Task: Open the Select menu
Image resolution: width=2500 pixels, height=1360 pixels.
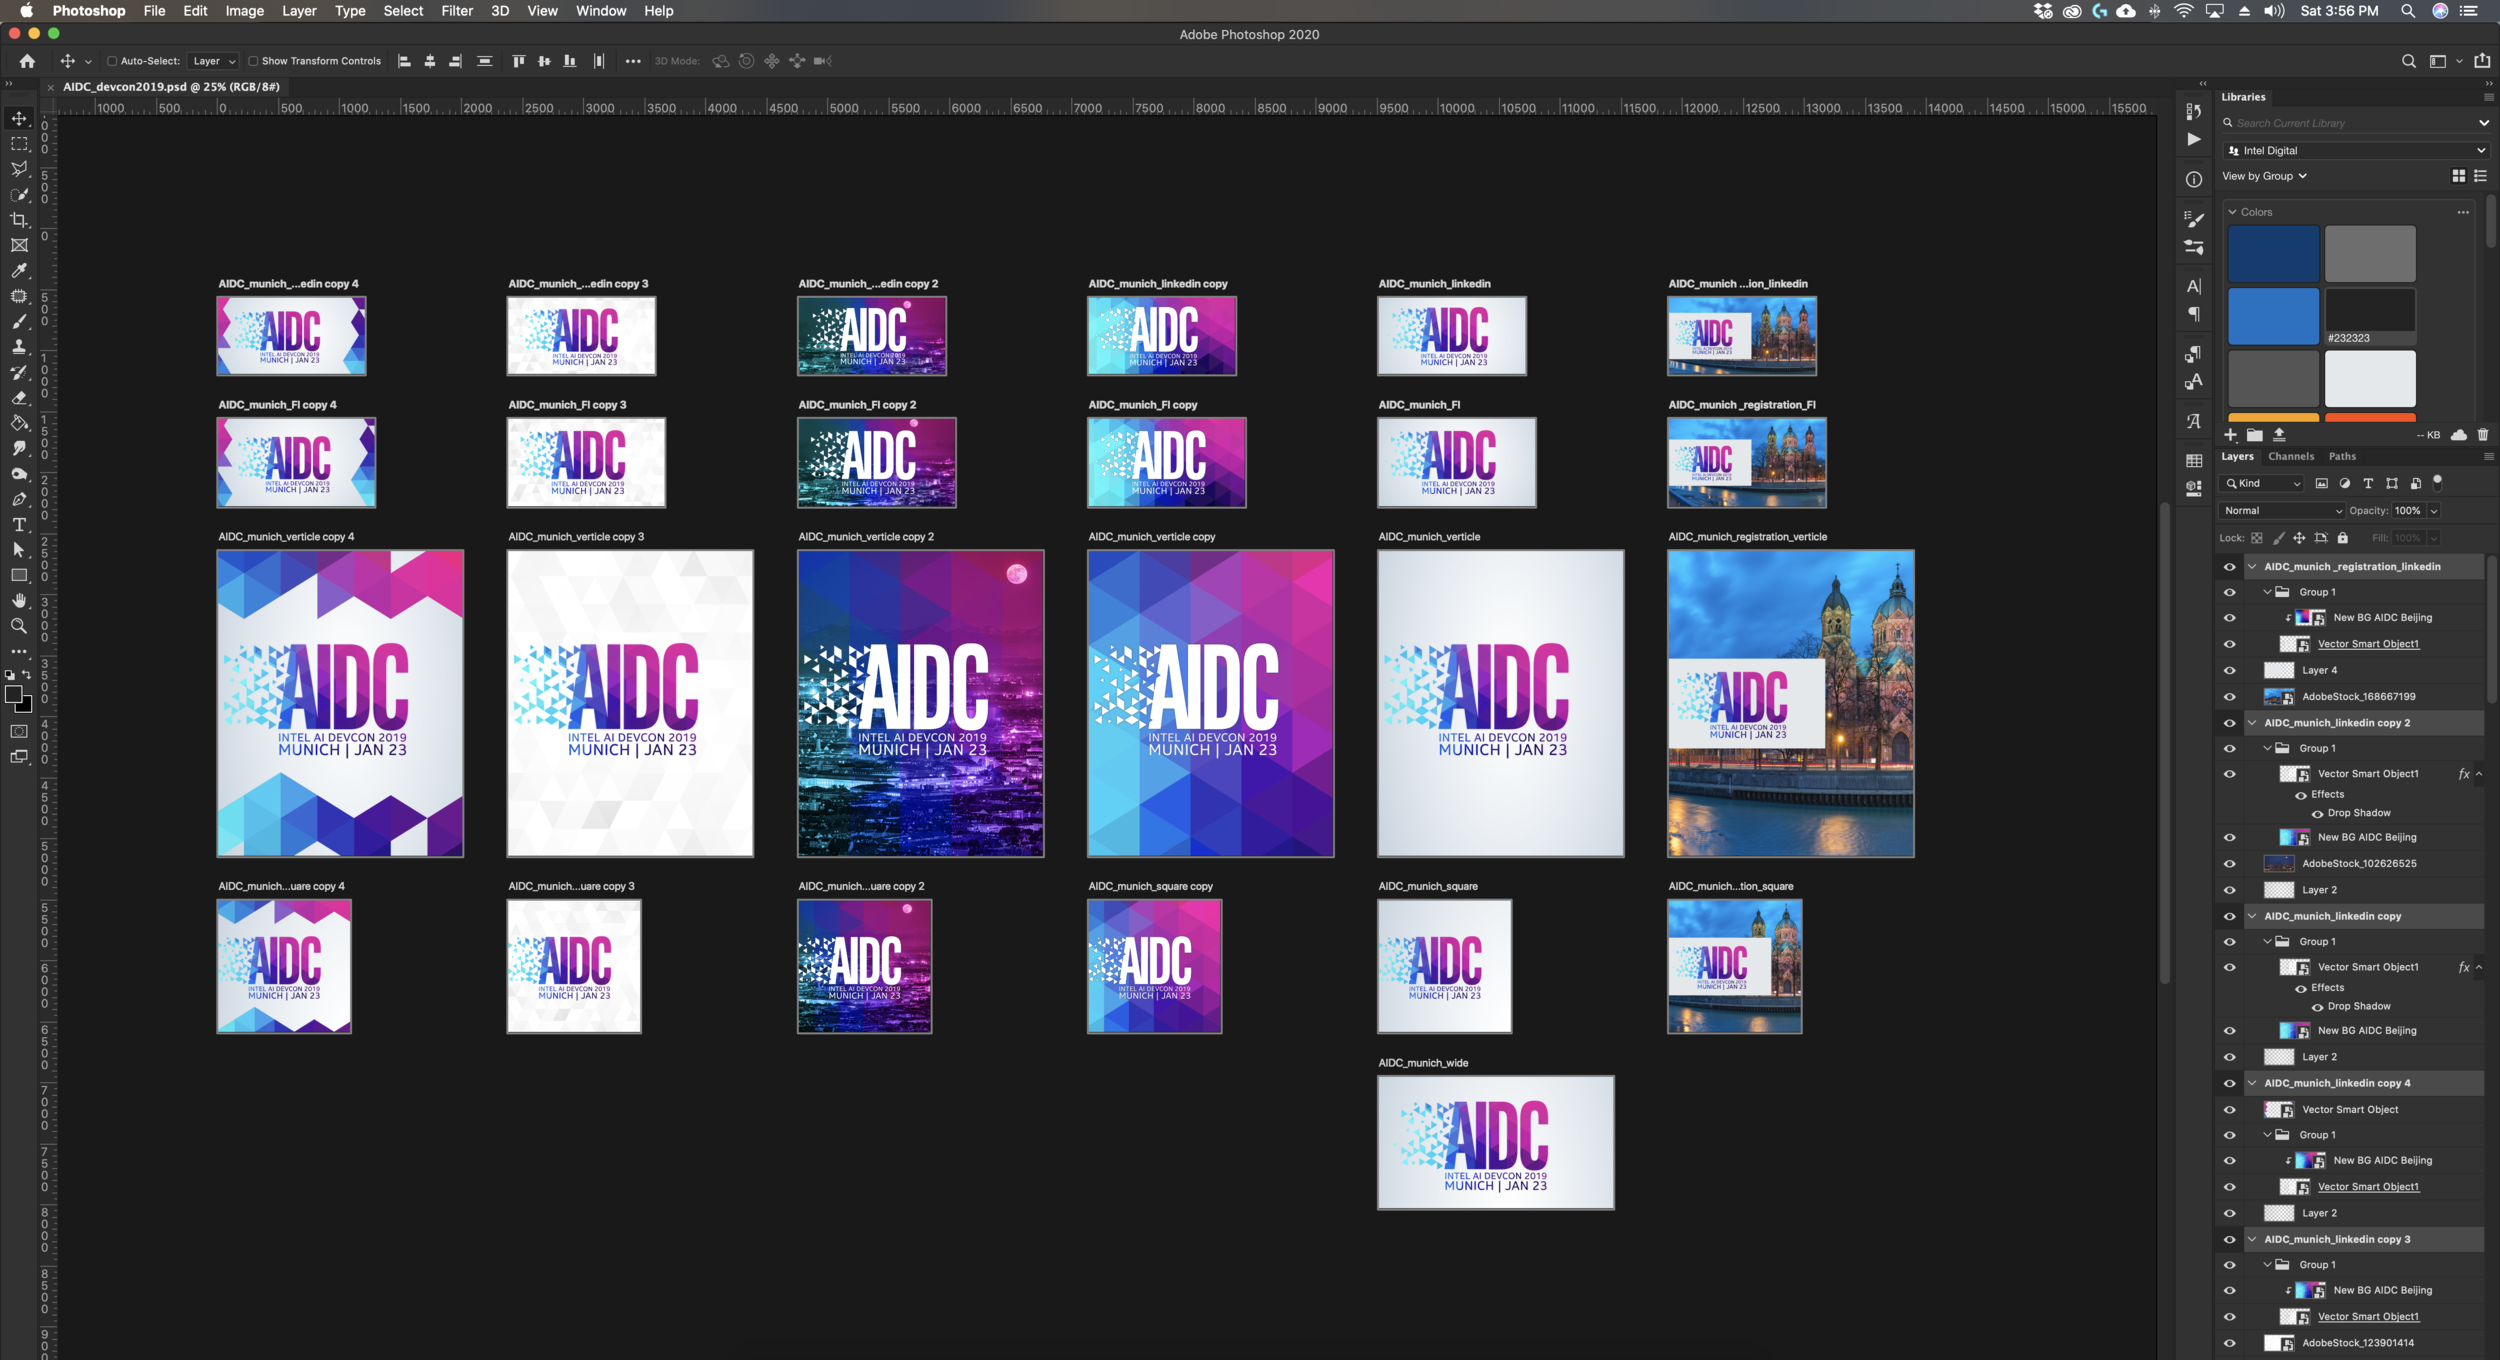Action: pos(403,11)
